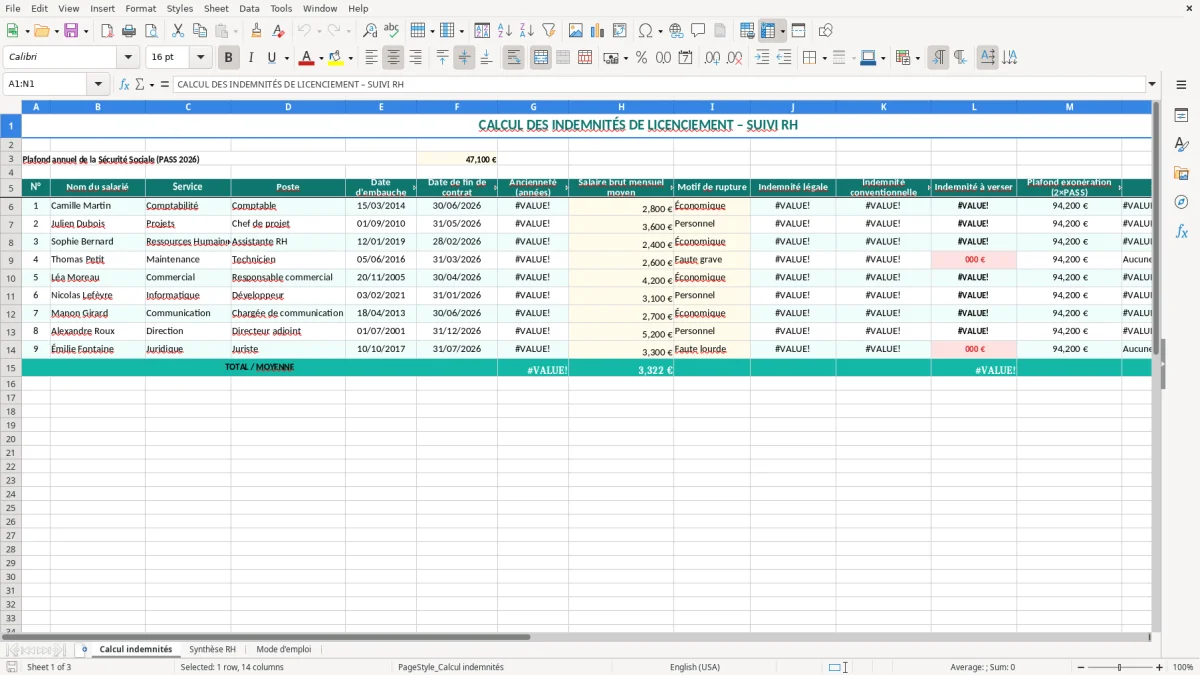Click Sort Descending icon

pyautogui.click(x=526, y=31)
